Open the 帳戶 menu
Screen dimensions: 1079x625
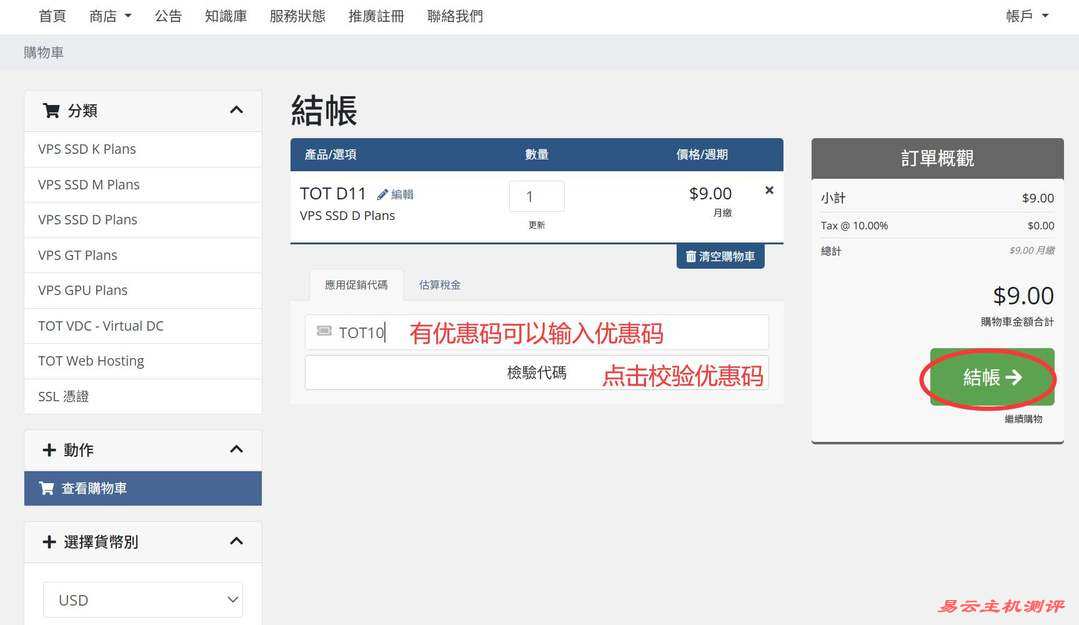pos(1023,15)
